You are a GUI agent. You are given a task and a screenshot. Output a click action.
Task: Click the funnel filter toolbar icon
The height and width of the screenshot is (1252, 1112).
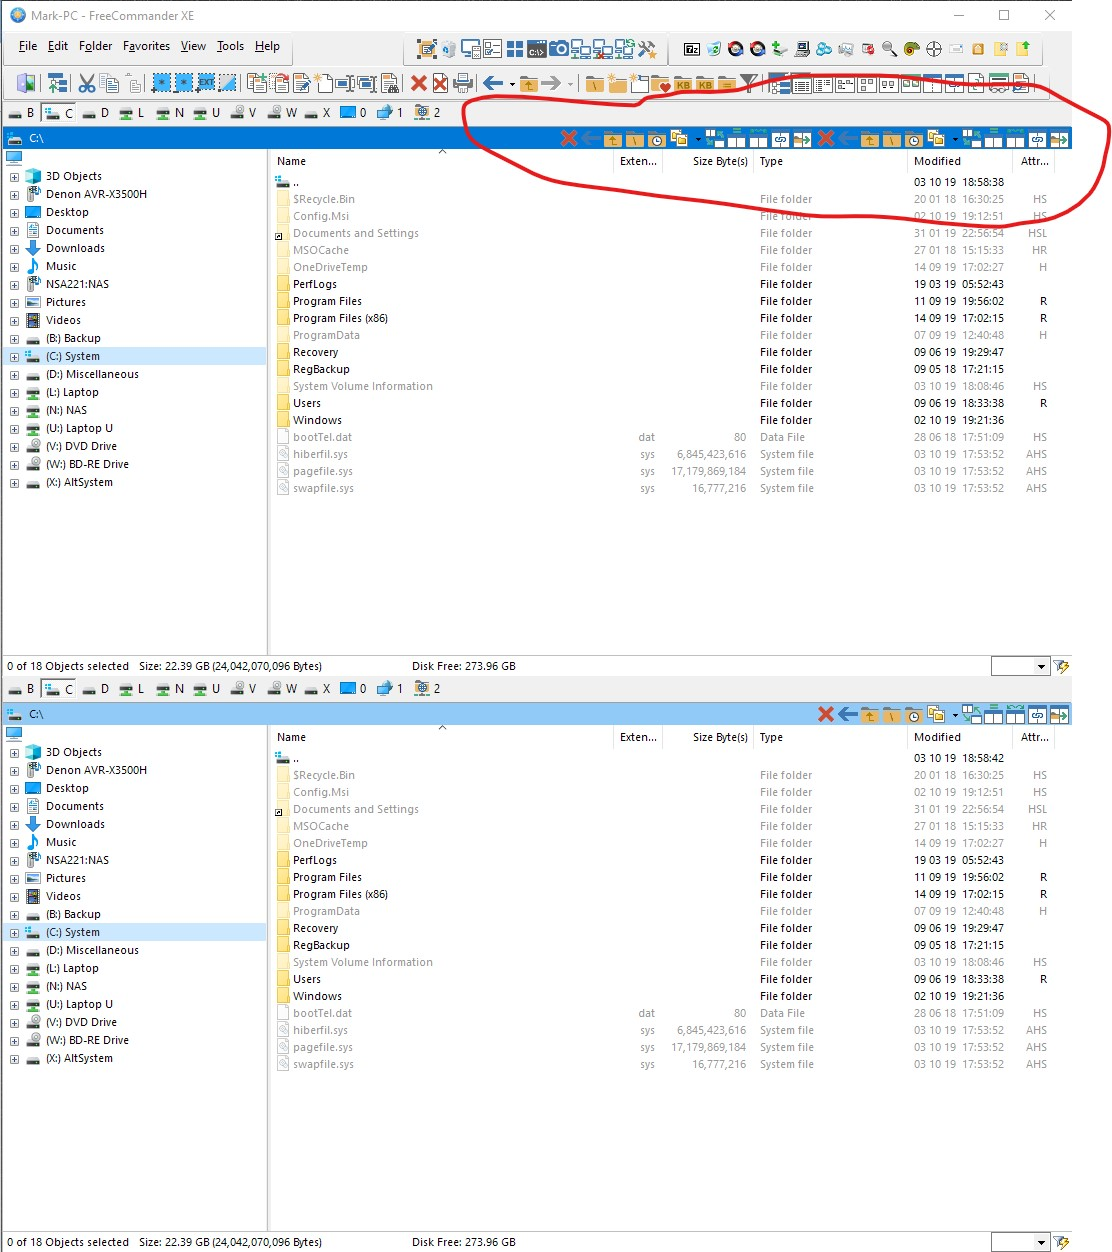point(748,84)
